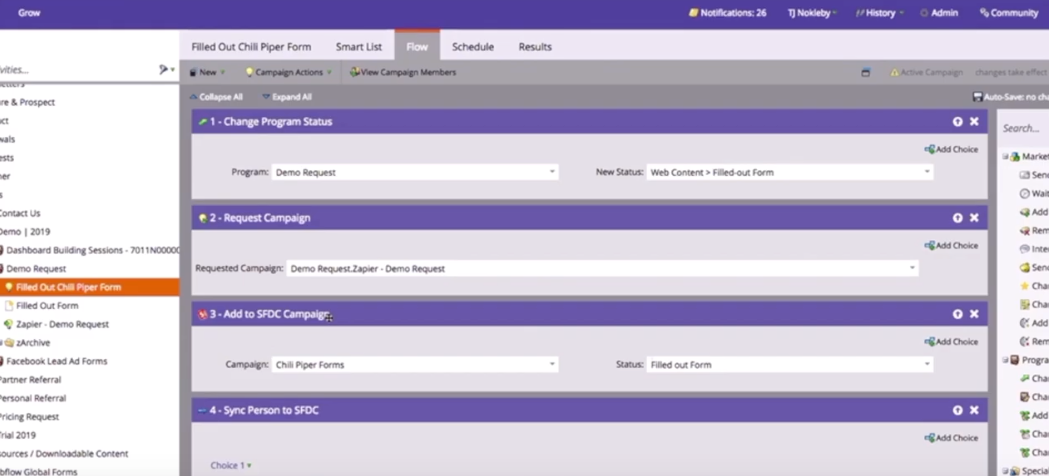Click the window icon left of Active Campaign
Screen dimensions: 1049x476
[866, 72]
